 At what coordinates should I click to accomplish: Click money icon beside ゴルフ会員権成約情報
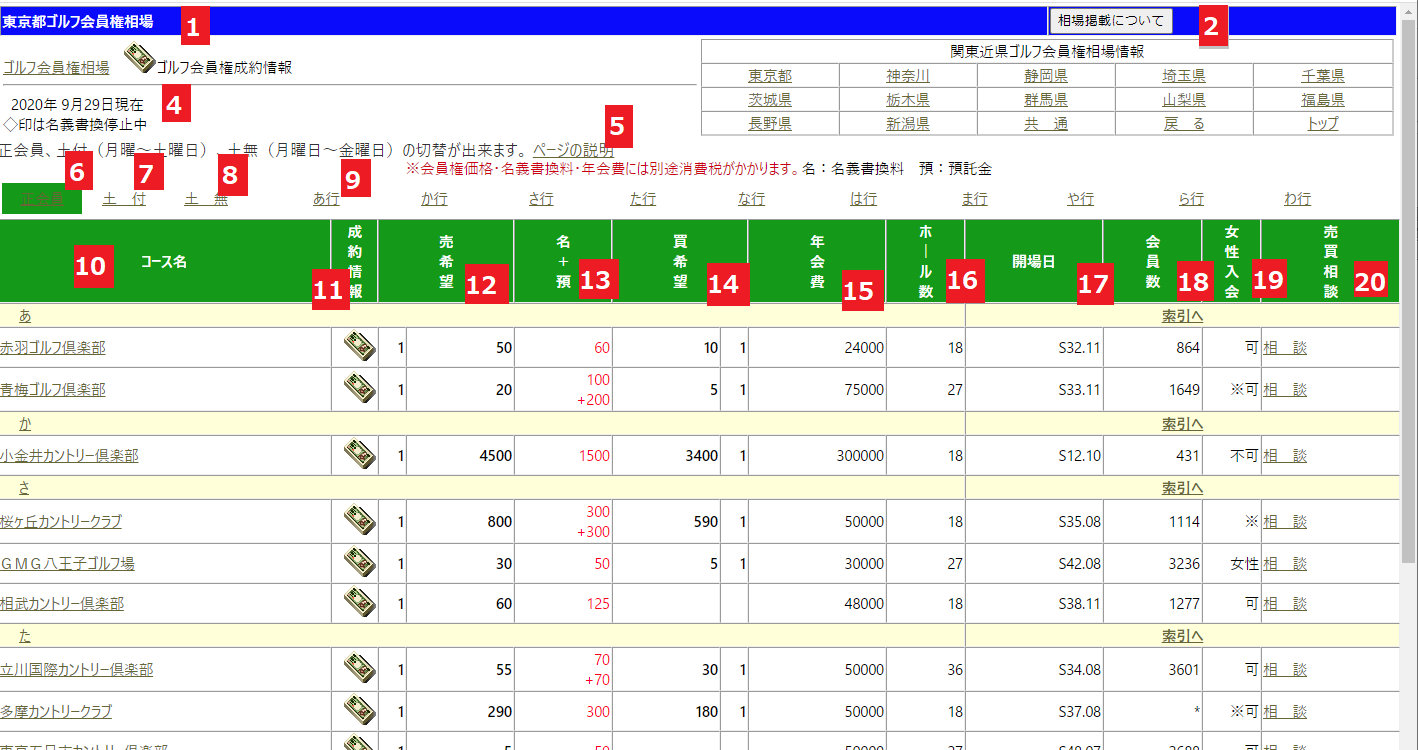[x=139, y=60]
